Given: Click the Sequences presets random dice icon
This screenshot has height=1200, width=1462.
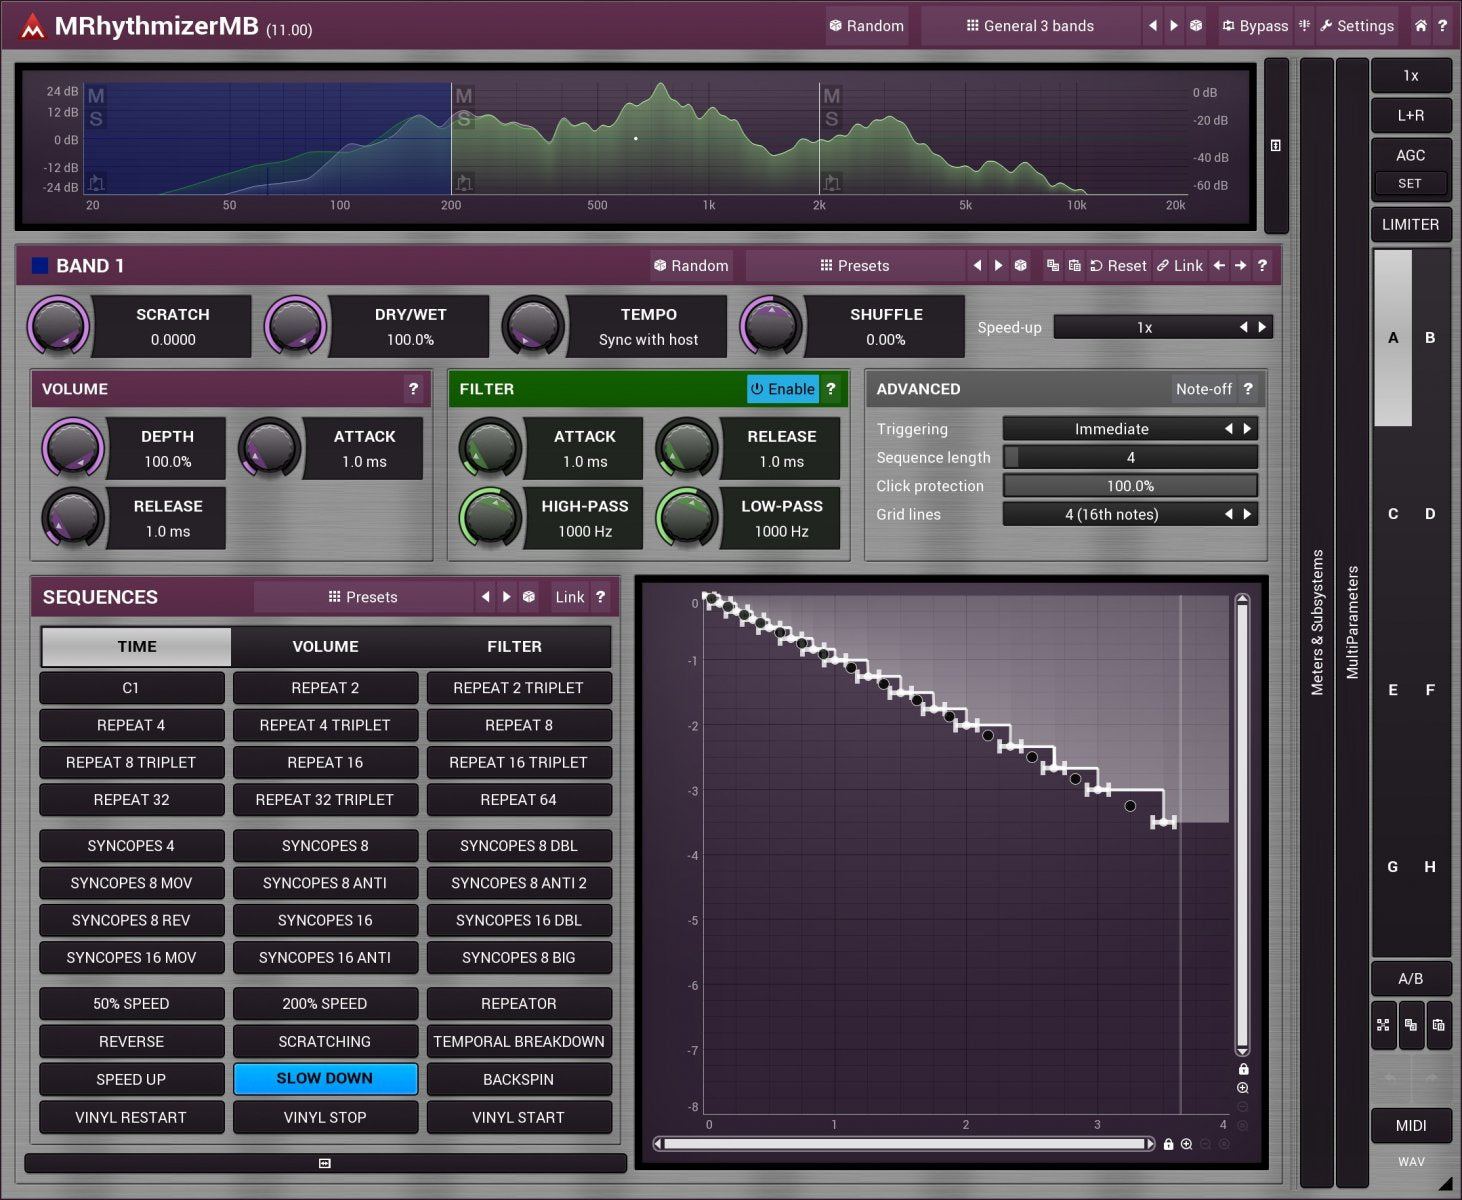Looking at the screenshot, I should 529,597.
